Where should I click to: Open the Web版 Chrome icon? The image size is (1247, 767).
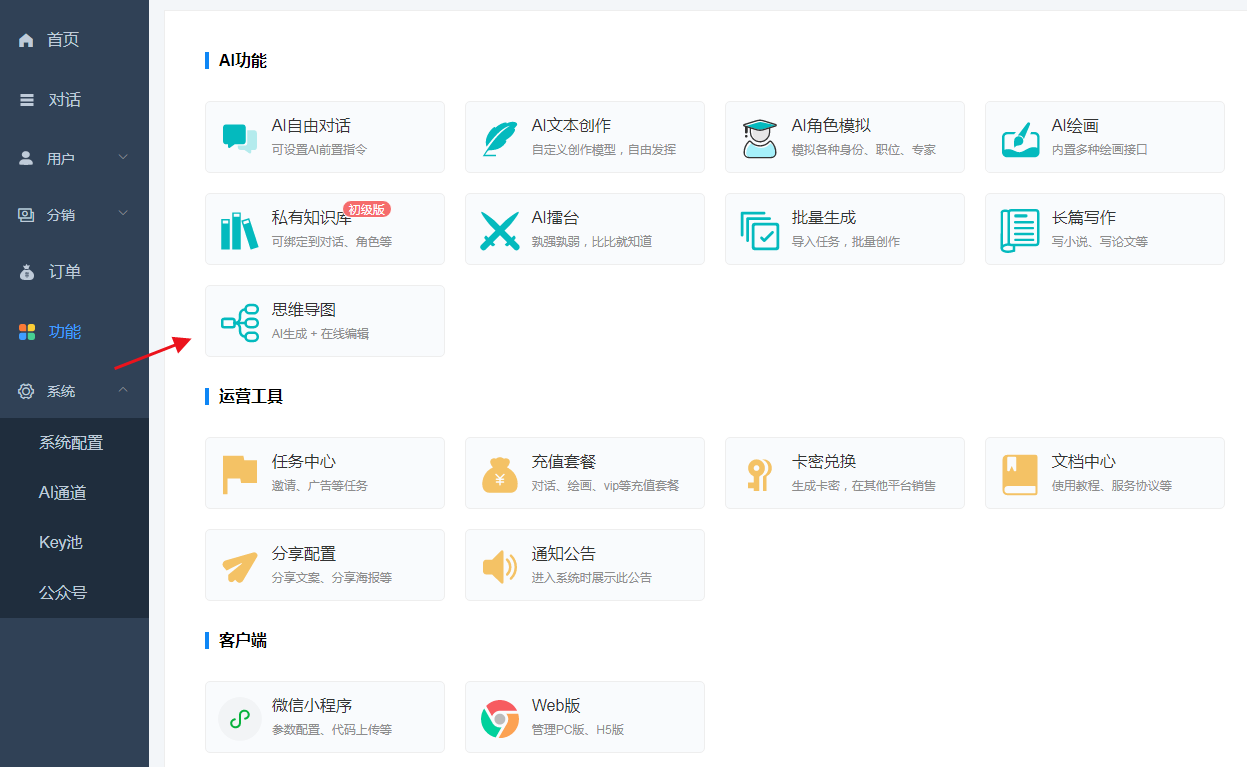(500, 716)
